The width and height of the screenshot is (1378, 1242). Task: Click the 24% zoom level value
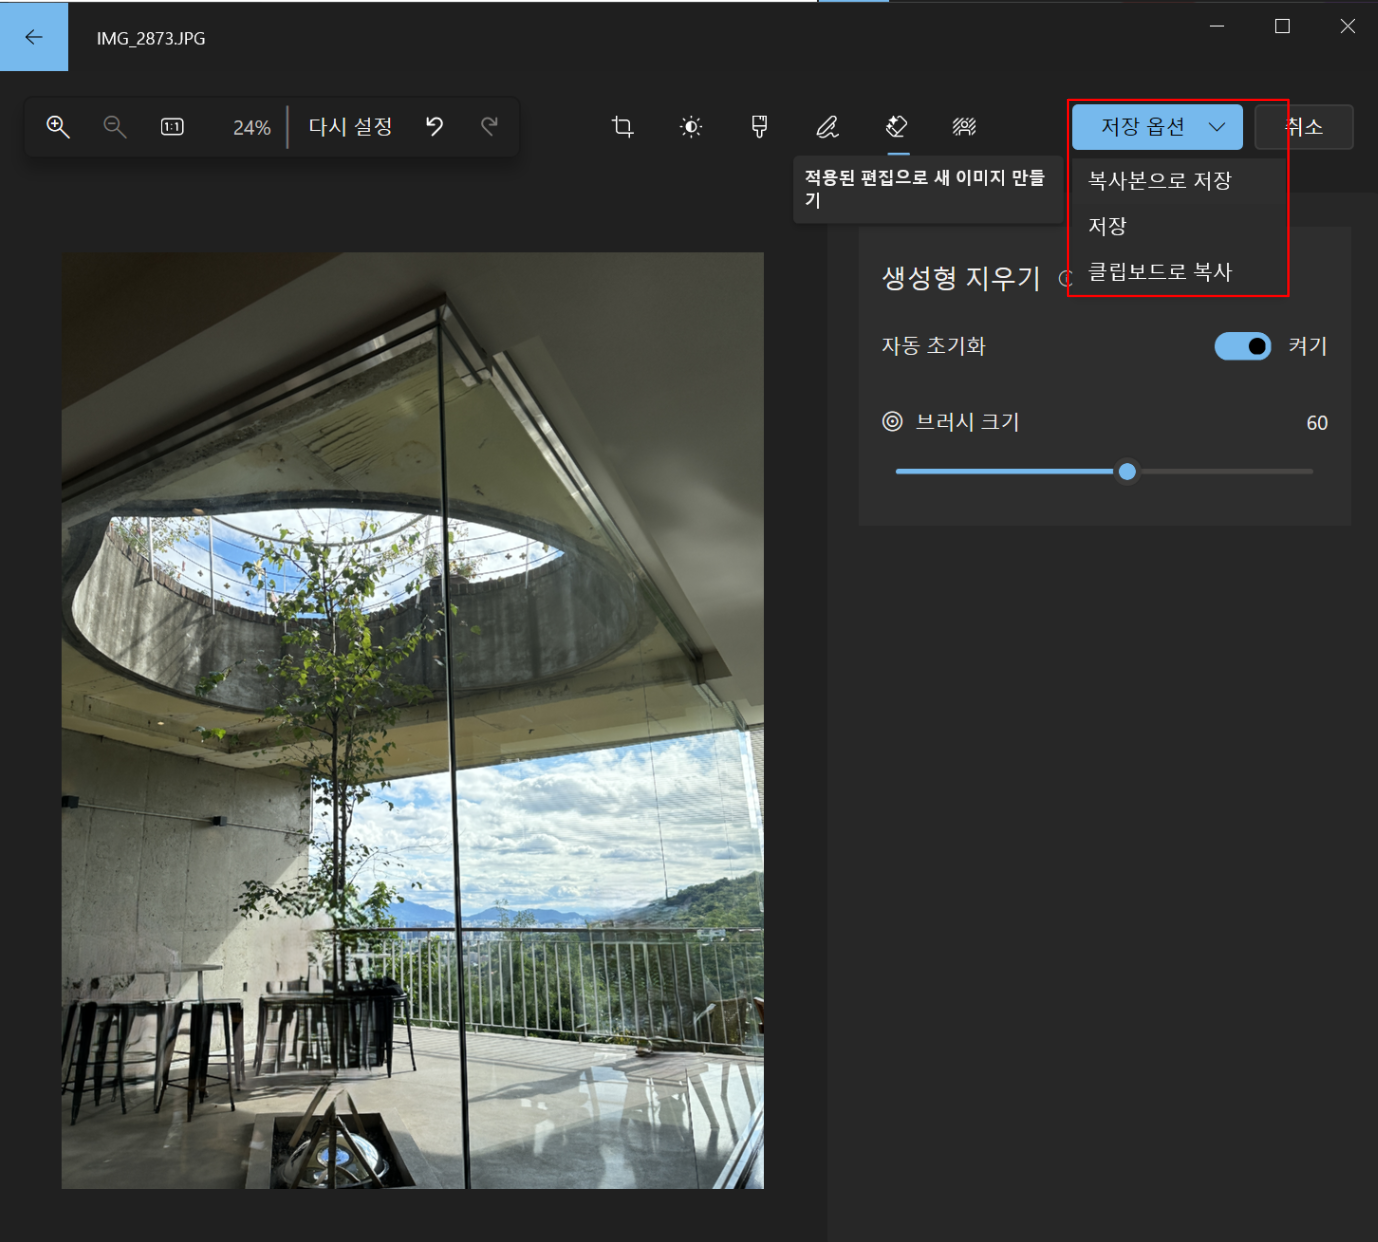tap(252, 128)
